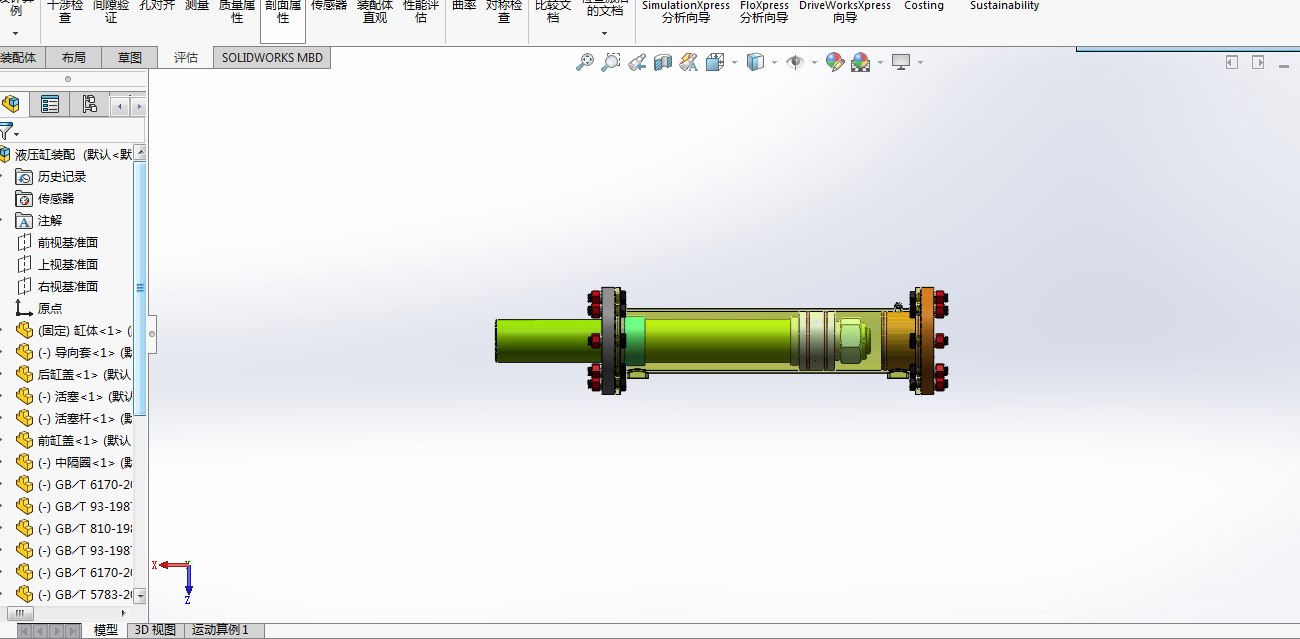Click the feature tree vertical scrollbar down arrow

click(x=141, y=595)
